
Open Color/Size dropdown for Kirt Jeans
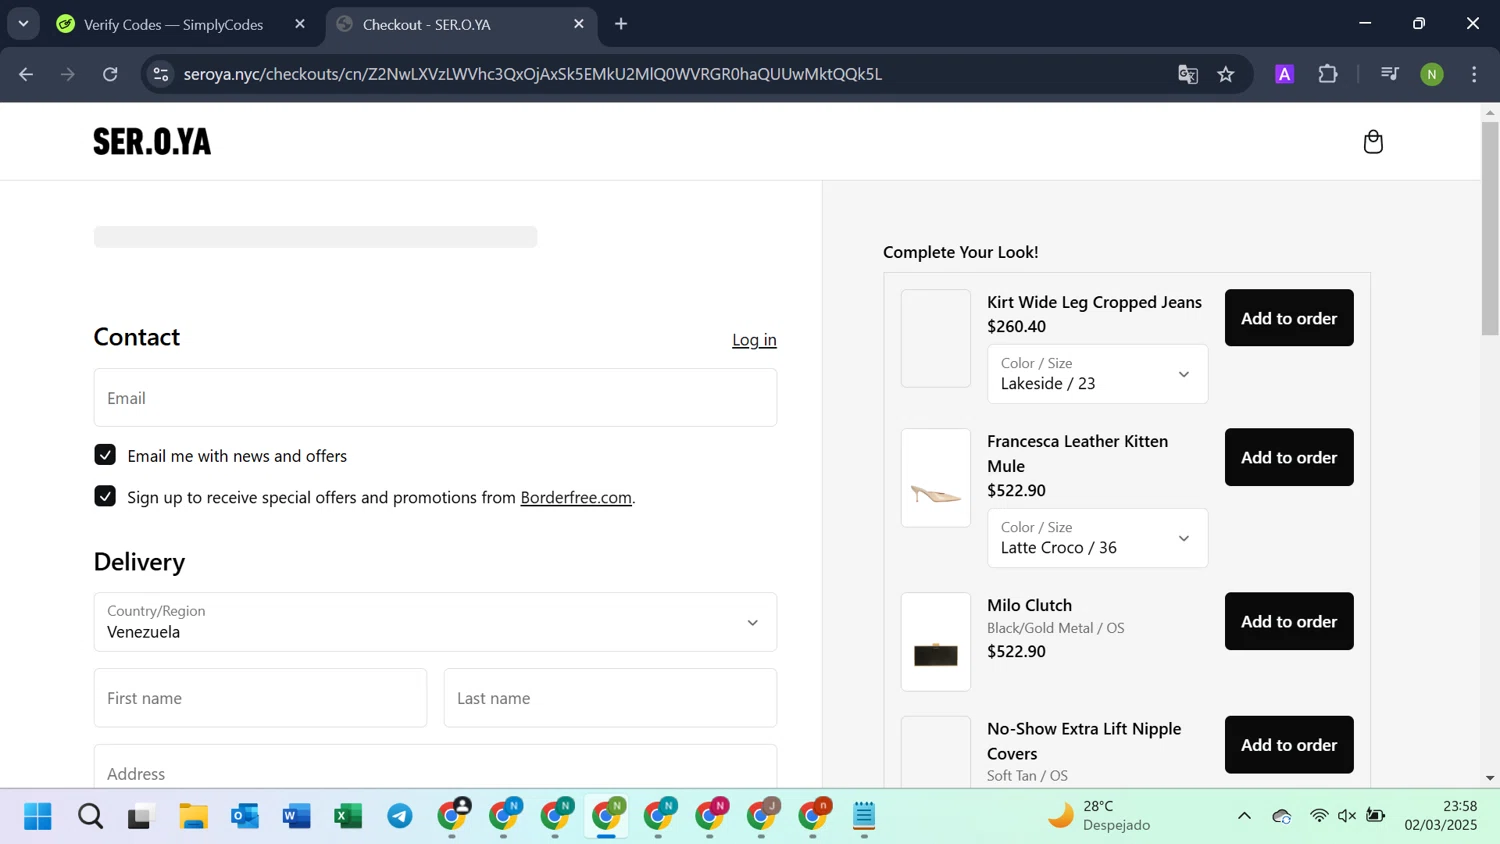(1097, 374)
